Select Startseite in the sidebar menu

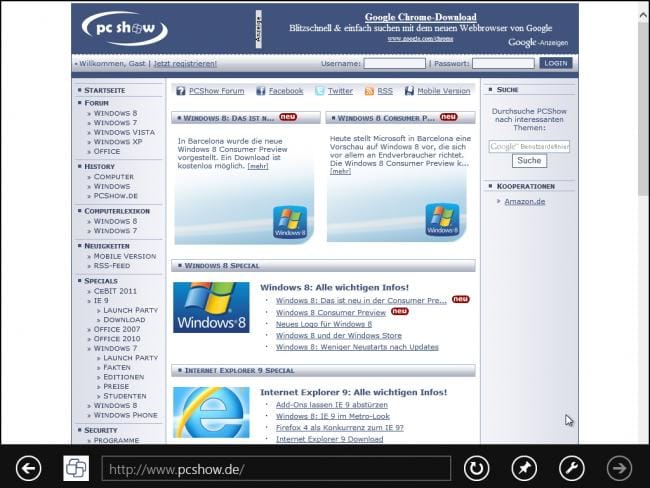point(104,90)
